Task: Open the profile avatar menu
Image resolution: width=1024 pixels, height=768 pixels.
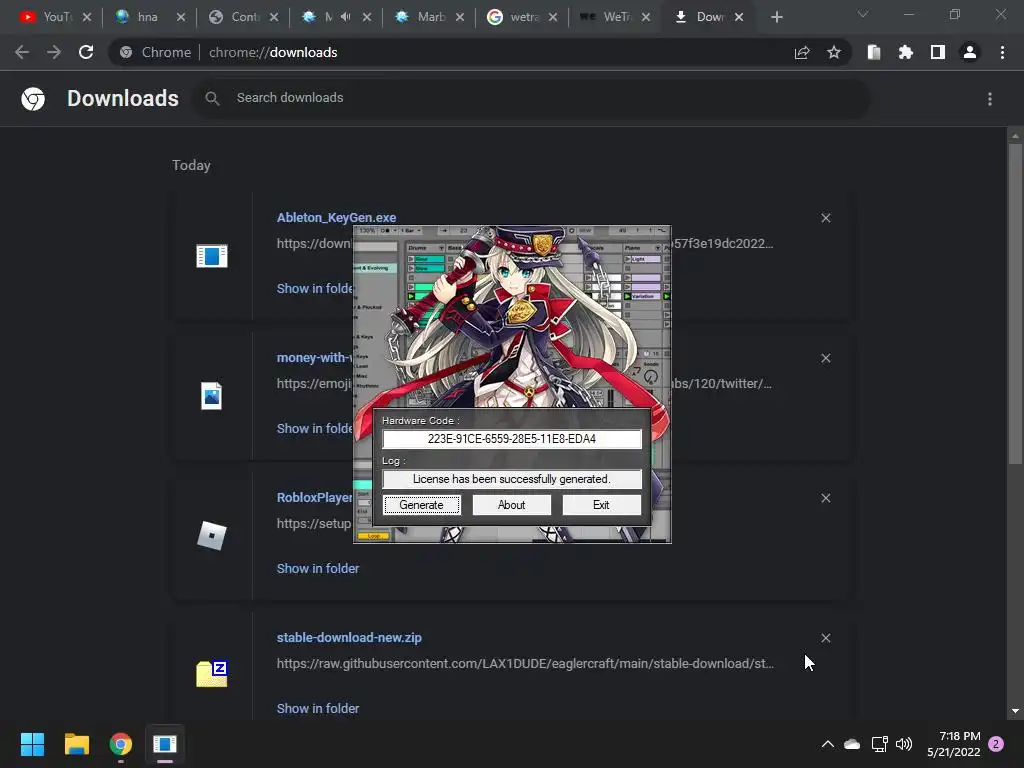Action: tap(970, 52)
